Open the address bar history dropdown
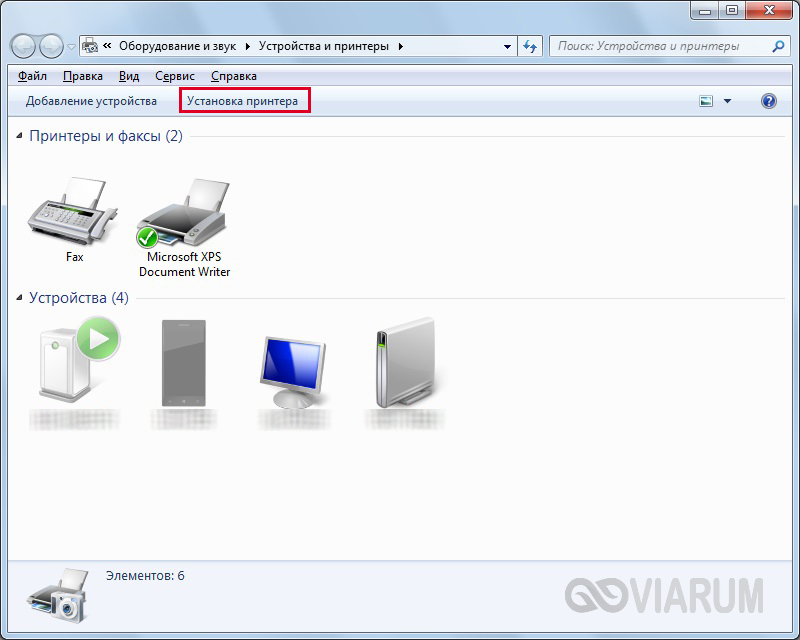This screenshot has width=800, height=640. click(x=505, y=45)
